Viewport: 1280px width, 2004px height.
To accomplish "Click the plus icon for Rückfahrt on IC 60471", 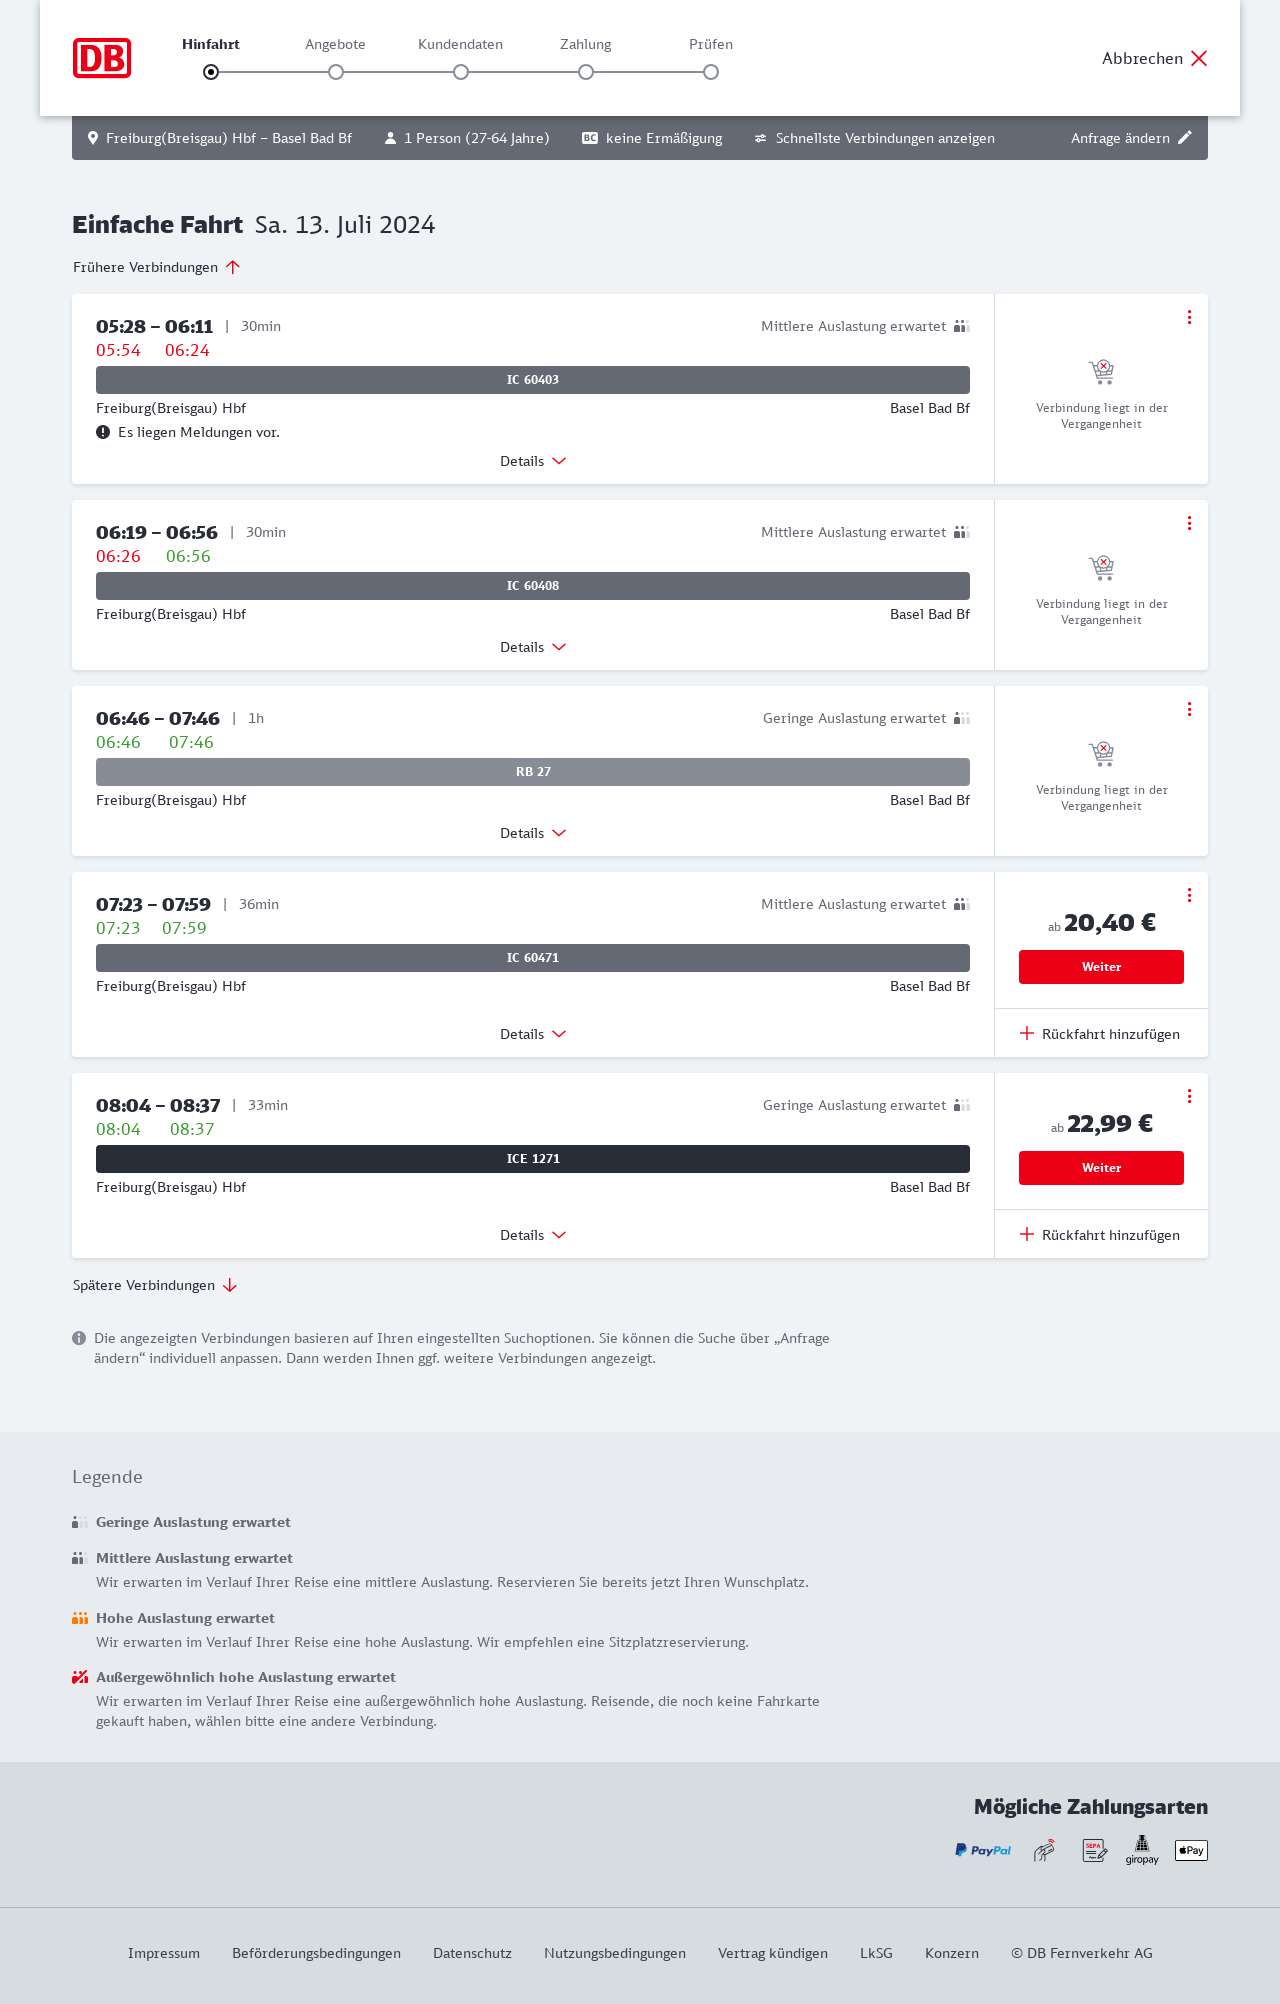I will click(1027, 1034).
